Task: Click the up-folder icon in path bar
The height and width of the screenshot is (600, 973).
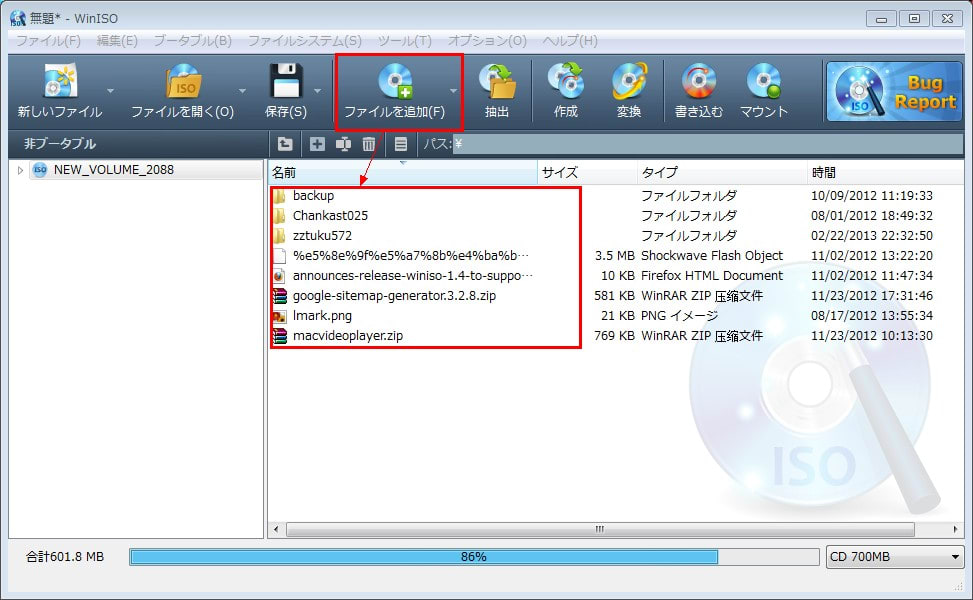Action: [x=285, y=144]
